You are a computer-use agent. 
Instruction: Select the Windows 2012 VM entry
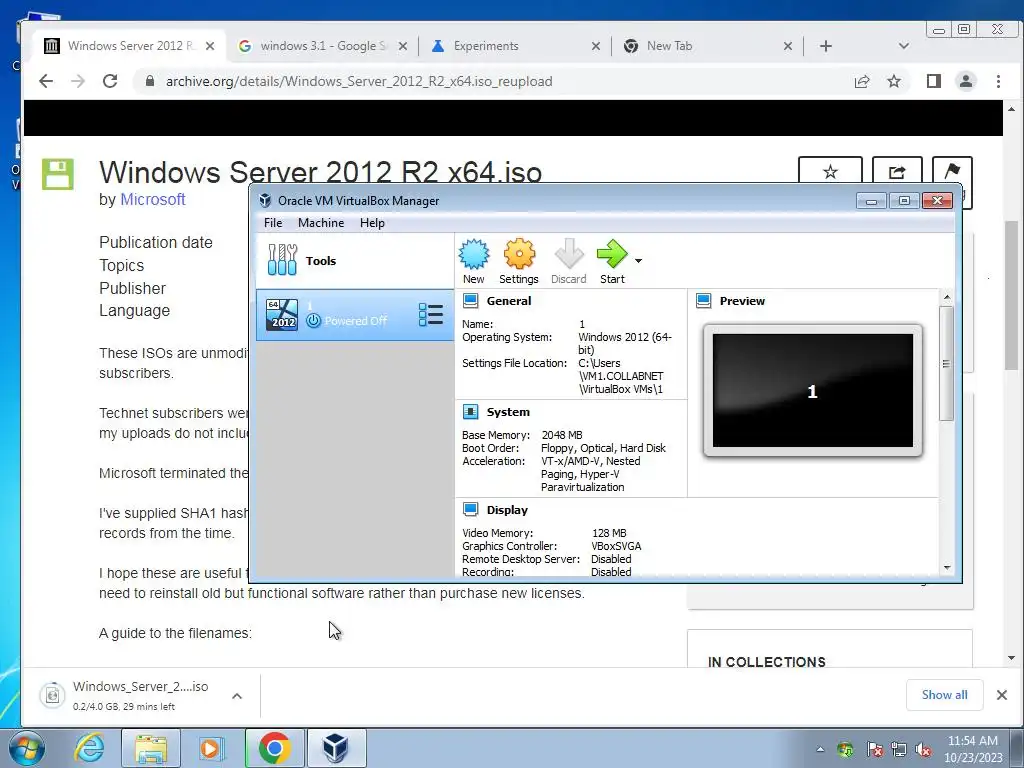(x=355, y=315)
